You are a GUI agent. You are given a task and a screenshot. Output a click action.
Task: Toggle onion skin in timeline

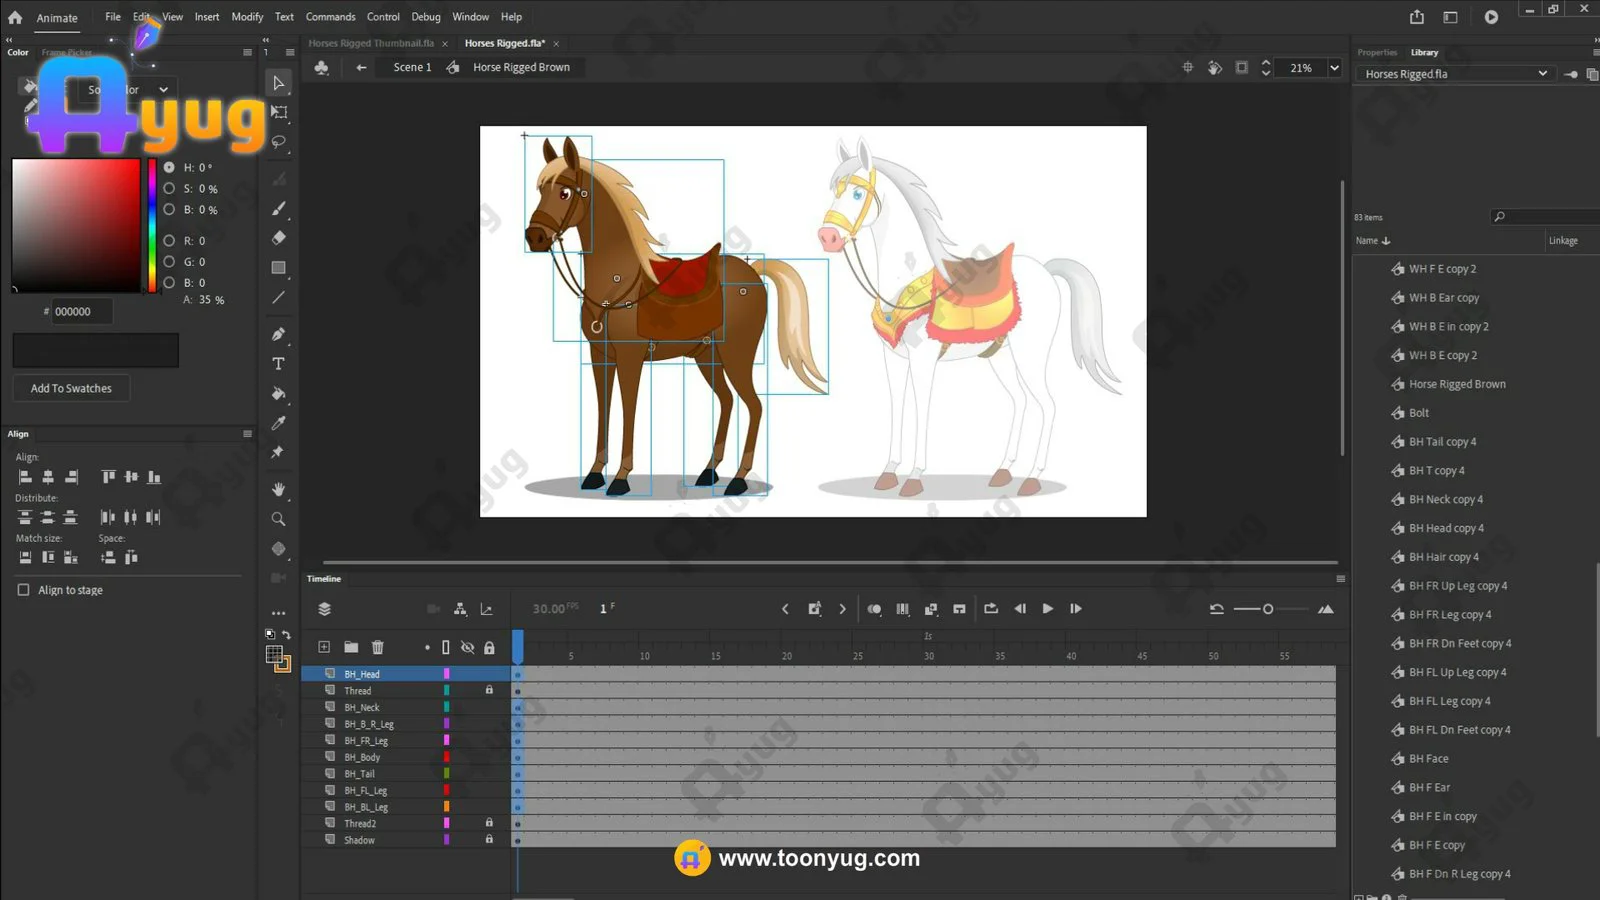click(874, 609)
